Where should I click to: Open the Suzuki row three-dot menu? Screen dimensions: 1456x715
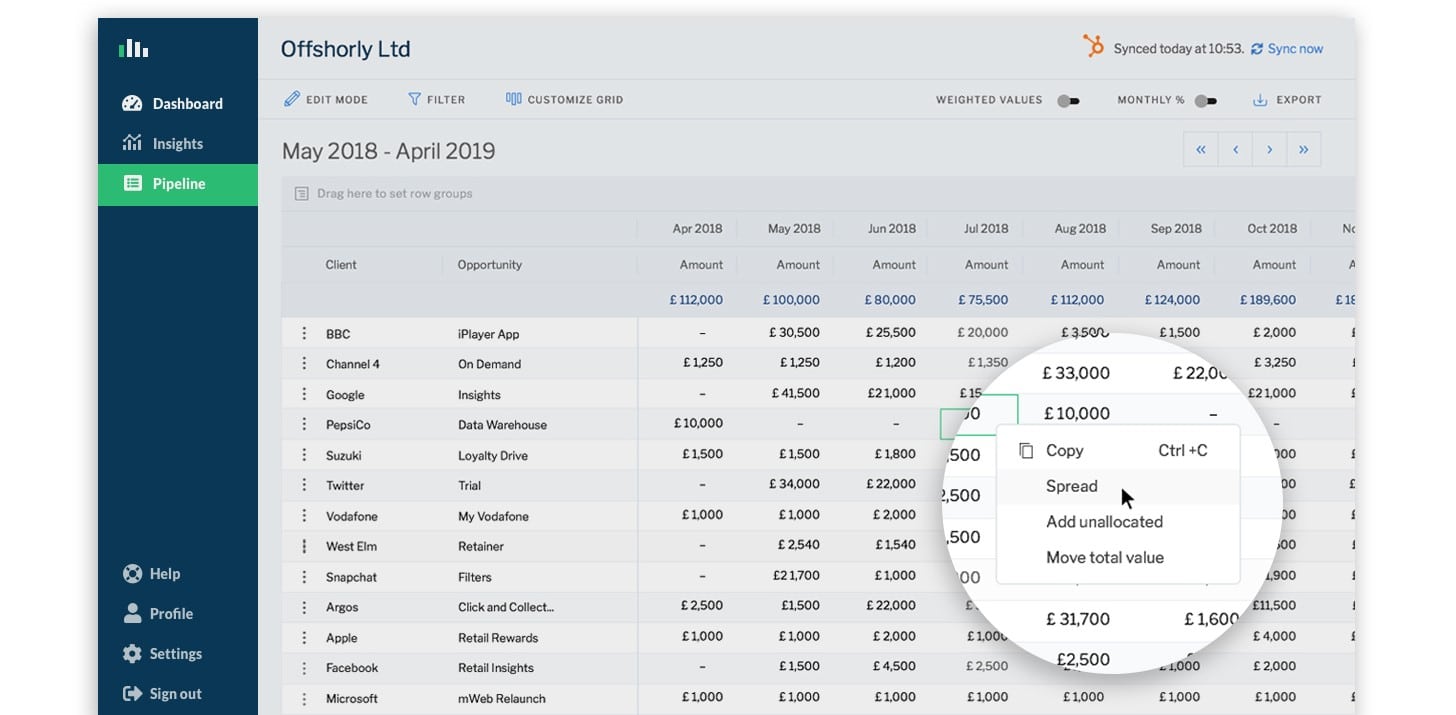point(304,455)
